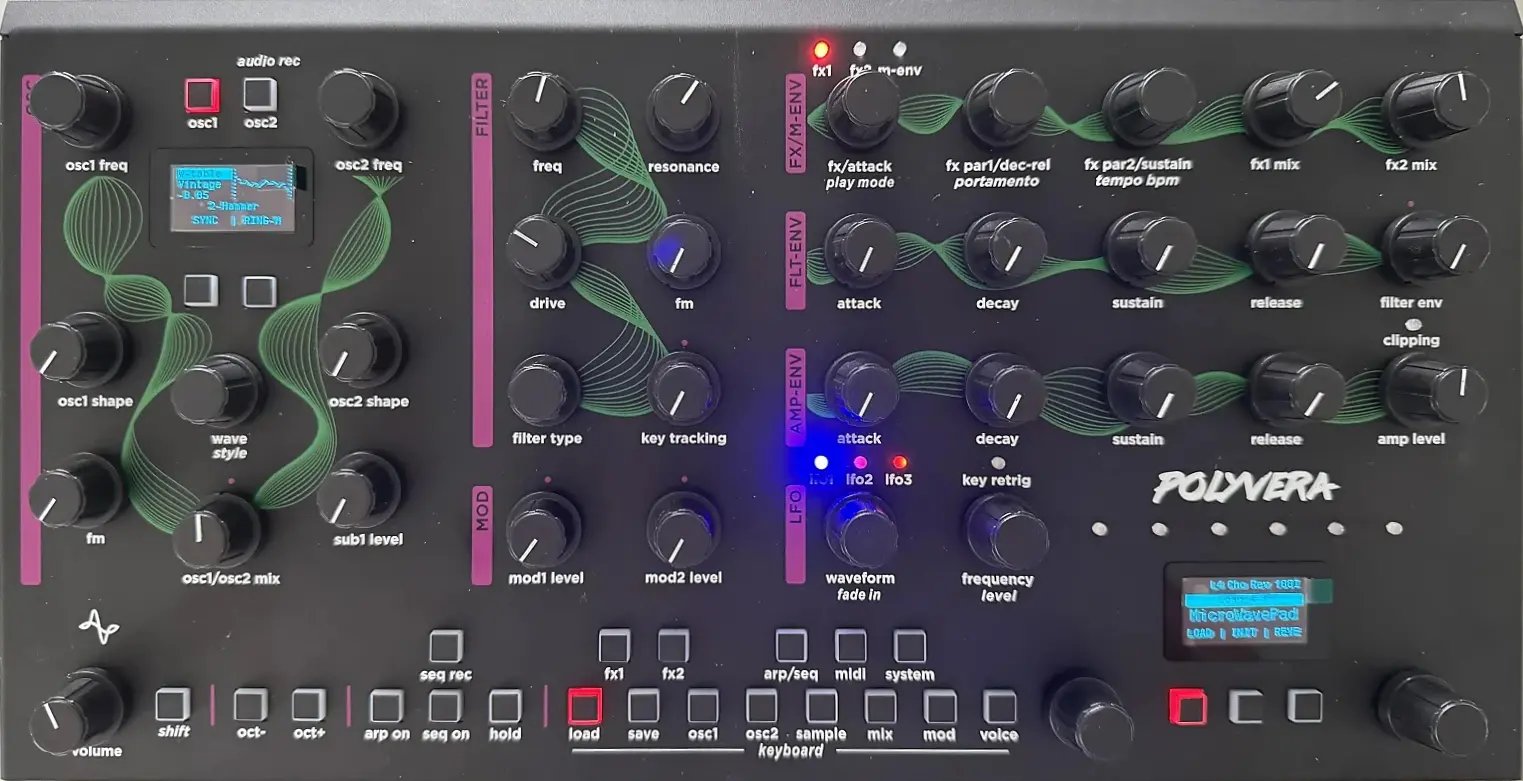
Task: Lower the octave with the oct- button
Action: pos(250,705)
